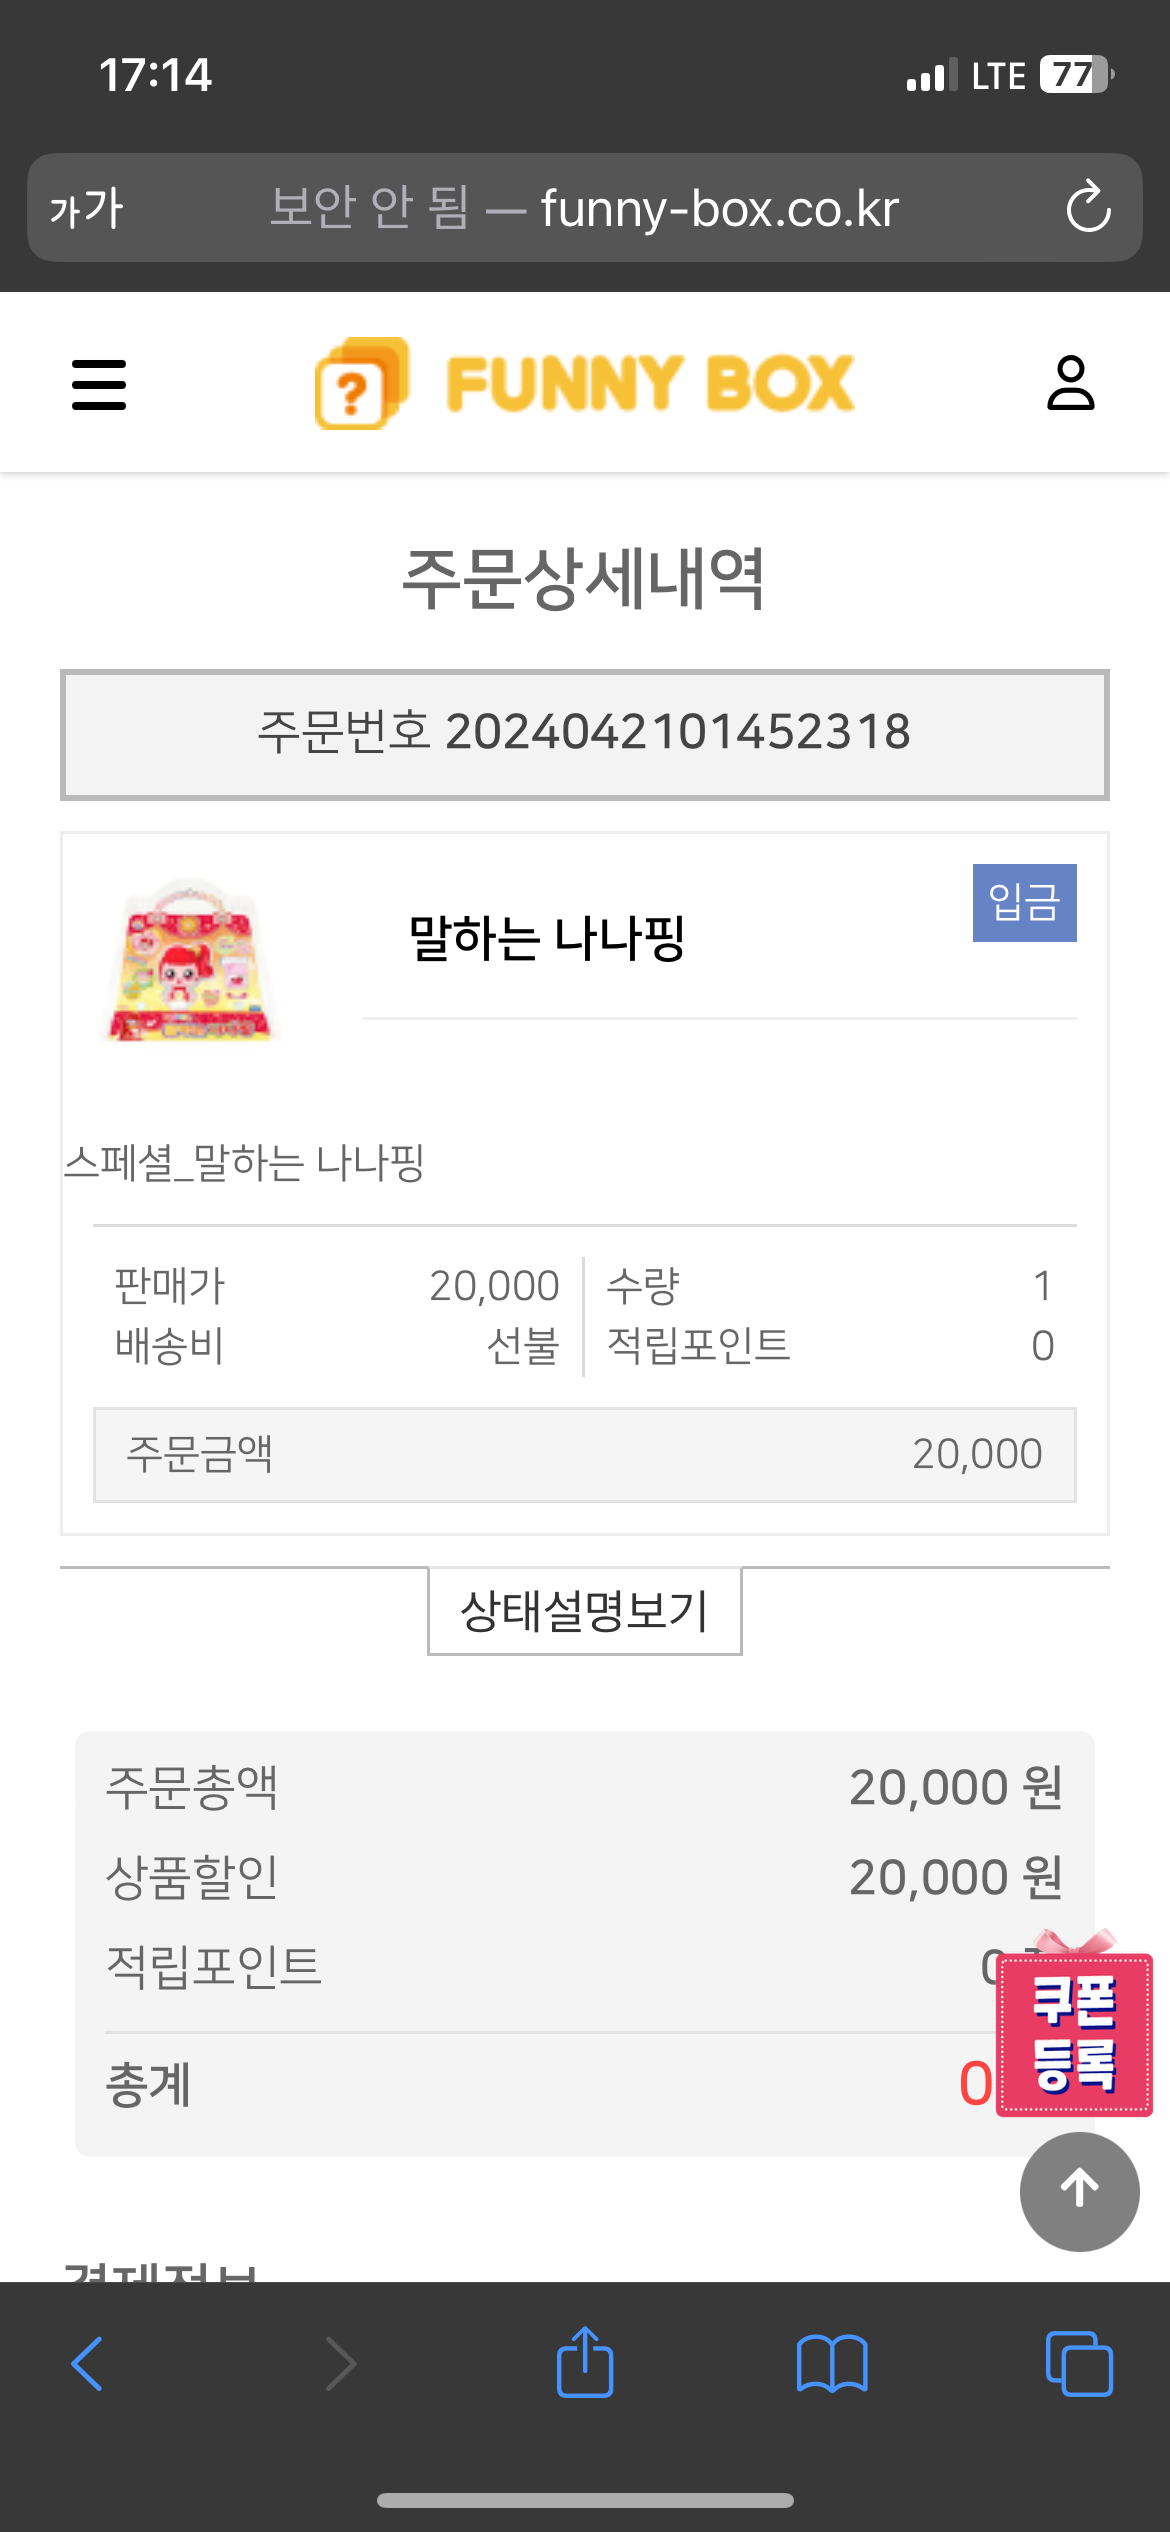The image size is (1170, 2532).
Task: Open the 가가 text size menu
Action: point(86,208)
